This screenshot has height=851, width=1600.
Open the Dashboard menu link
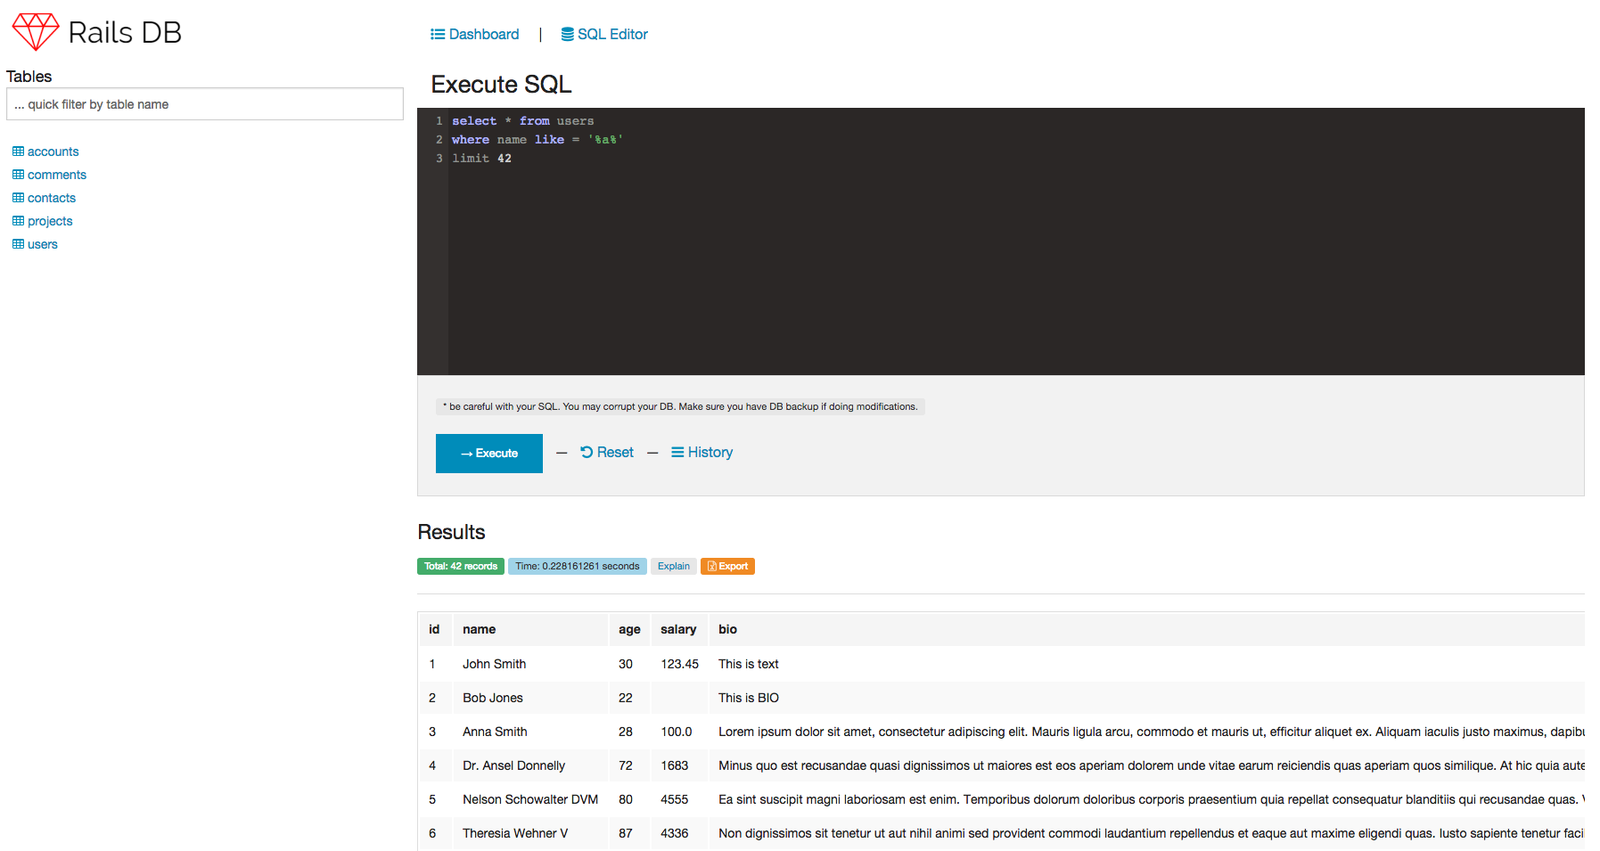[483, 34]
